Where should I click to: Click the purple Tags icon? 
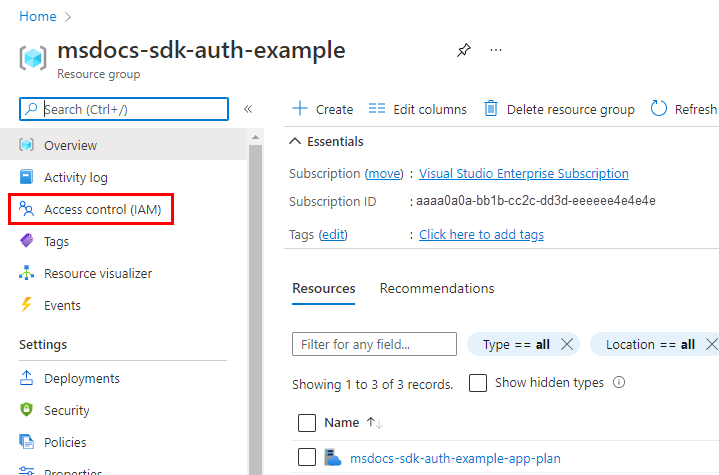tap(27, 240)
